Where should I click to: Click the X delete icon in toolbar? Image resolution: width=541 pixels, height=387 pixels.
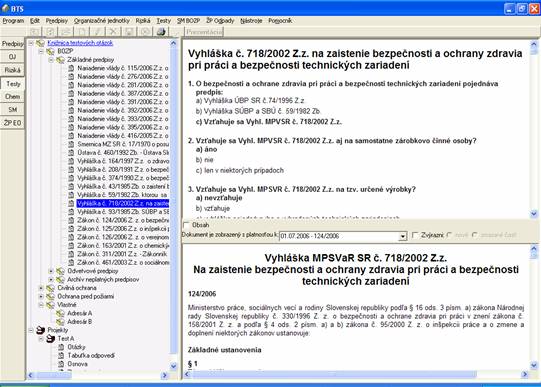[113, 32]
